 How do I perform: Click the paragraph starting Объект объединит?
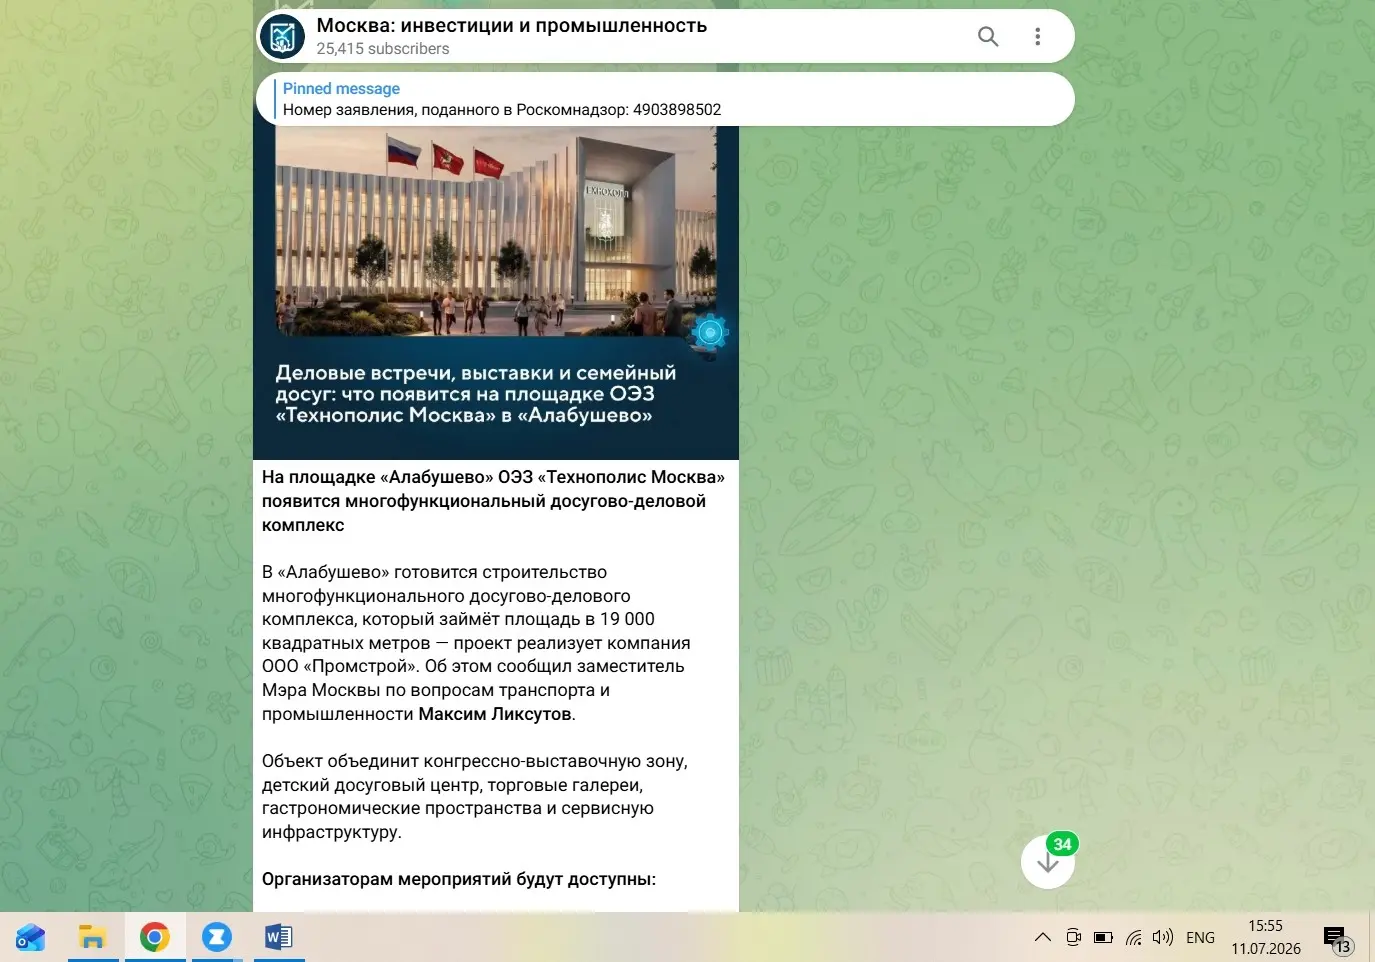475,797
